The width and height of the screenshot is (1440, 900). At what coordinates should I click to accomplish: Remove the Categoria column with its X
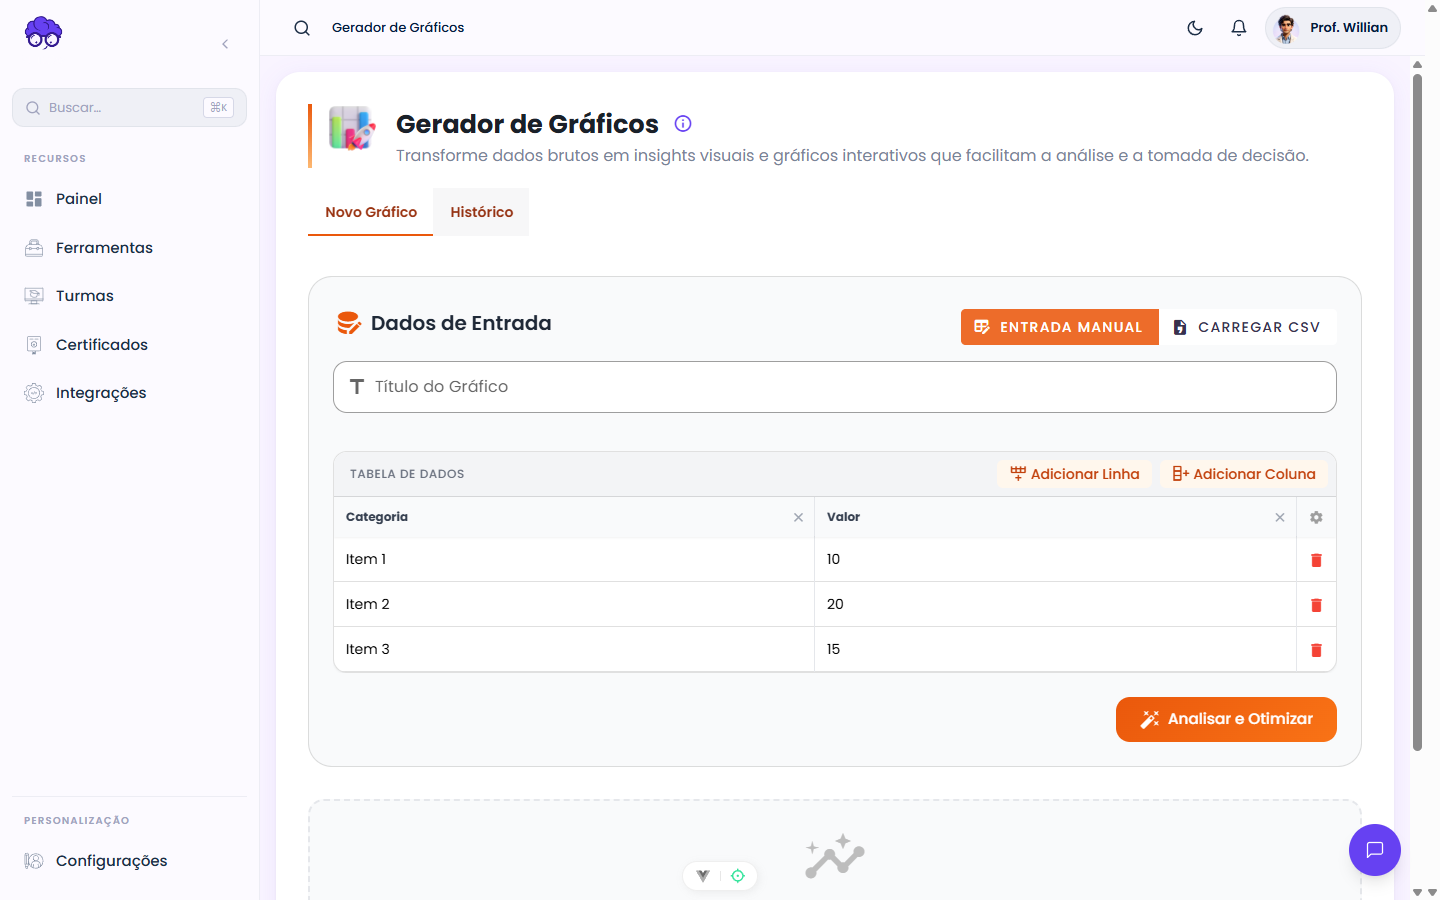[x=798, y=517]
